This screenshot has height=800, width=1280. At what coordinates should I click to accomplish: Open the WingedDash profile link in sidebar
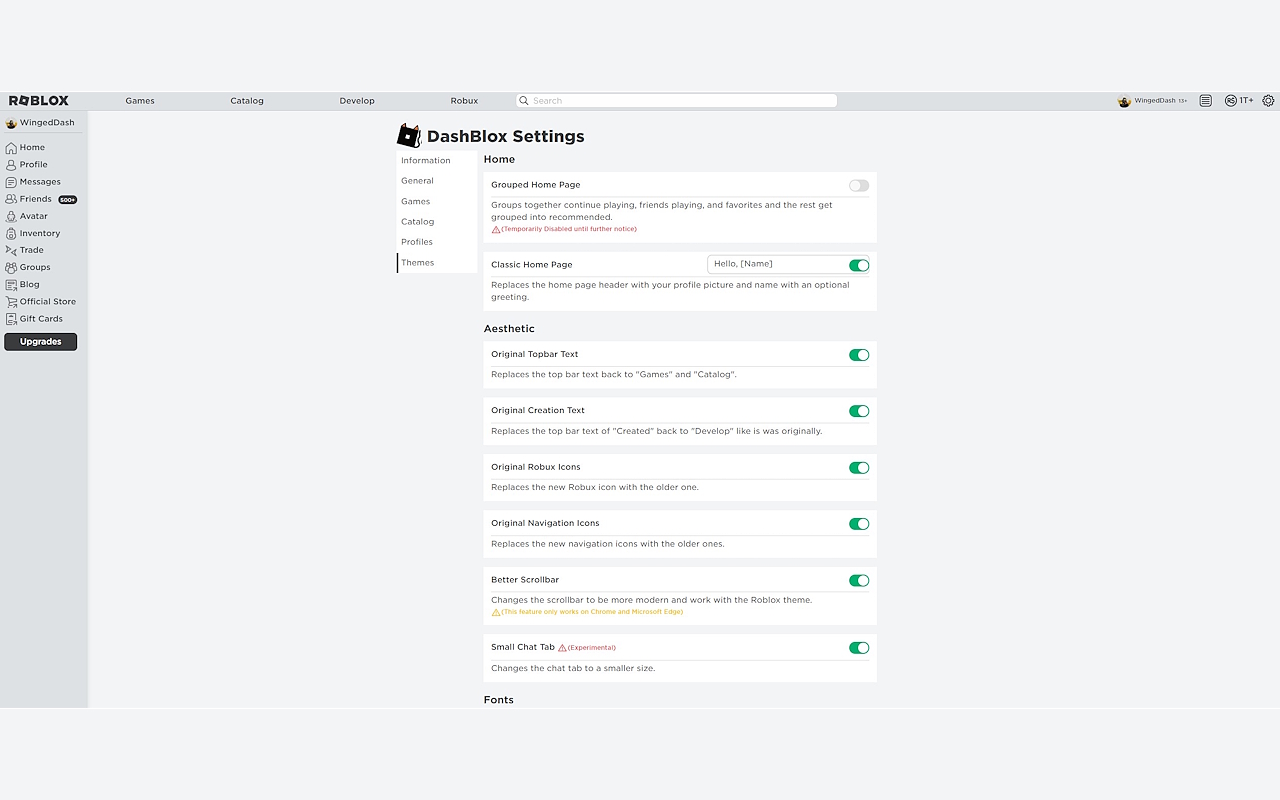coord(46,123)
